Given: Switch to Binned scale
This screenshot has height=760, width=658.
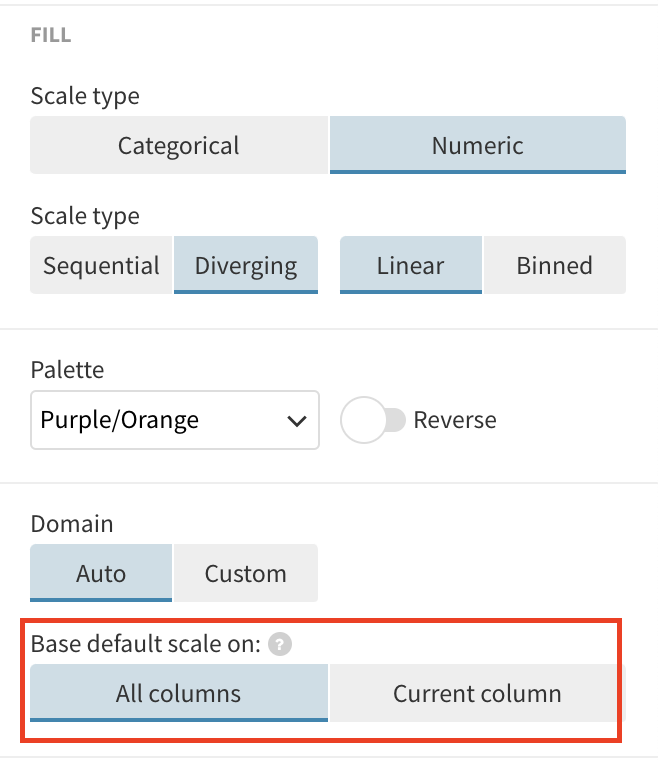Looking at the screenshot, I should pyautogui.click(x=554, y=266).
